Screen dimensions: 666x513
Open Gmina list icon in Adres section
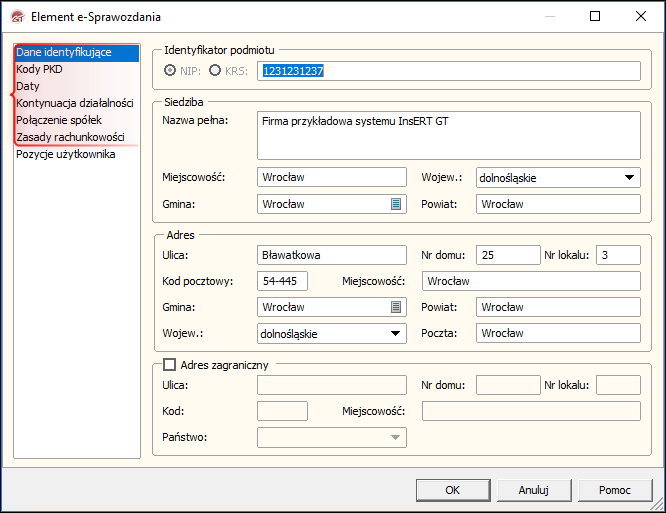[x=395, y=307]
